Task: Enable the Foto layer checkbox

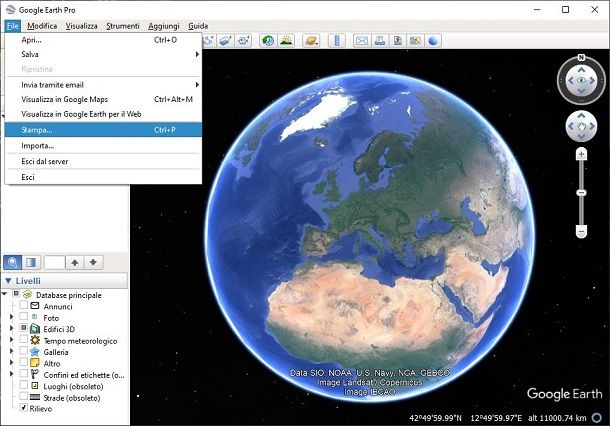Action: pos(24,316)
